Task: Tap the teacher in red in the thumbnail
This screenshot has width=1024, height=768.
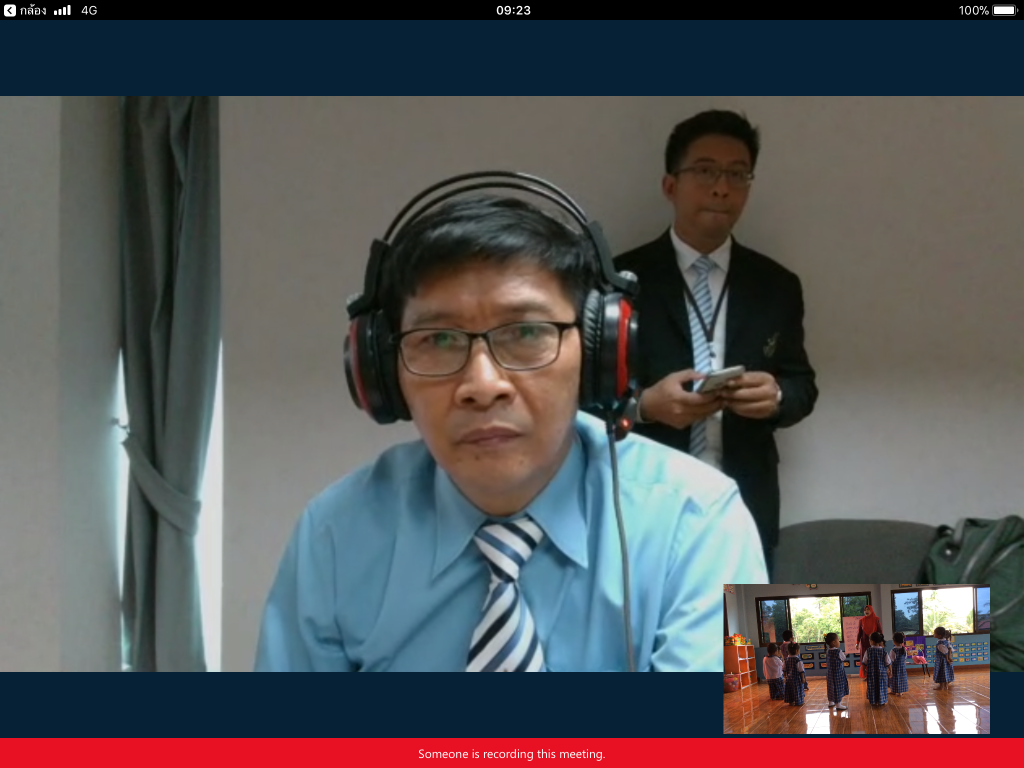Action: [x=868, y=628]
